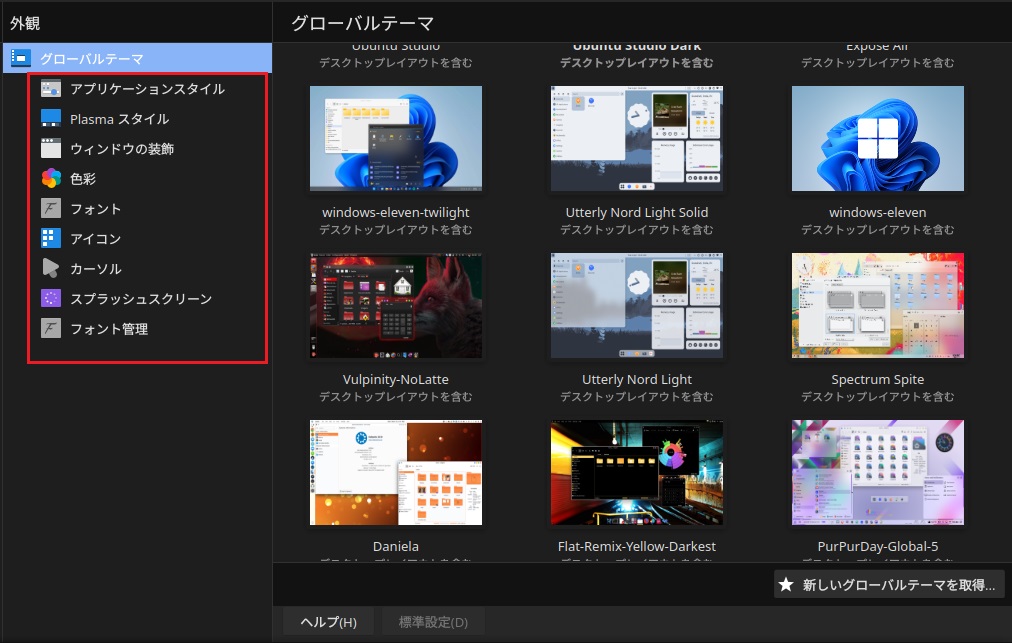Click the ヘルプ(H) button
The width and height of the screenshot is (1012, 643).
point(329,622)
